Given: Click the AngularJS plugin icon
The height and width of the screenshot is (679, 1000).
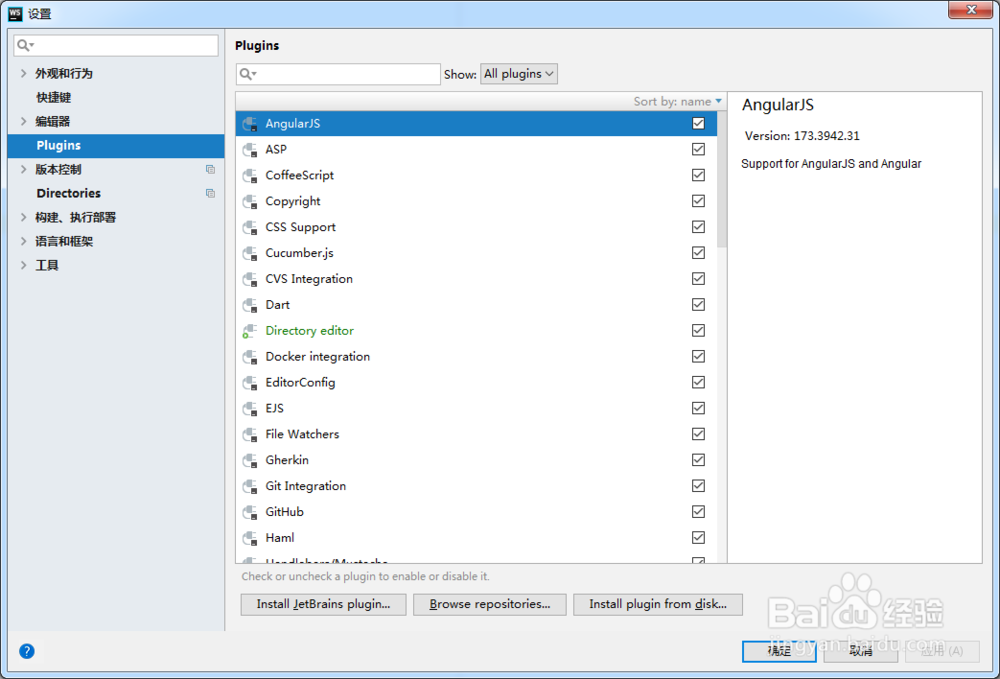Looking at the screenshot, I should click(250, 124).
